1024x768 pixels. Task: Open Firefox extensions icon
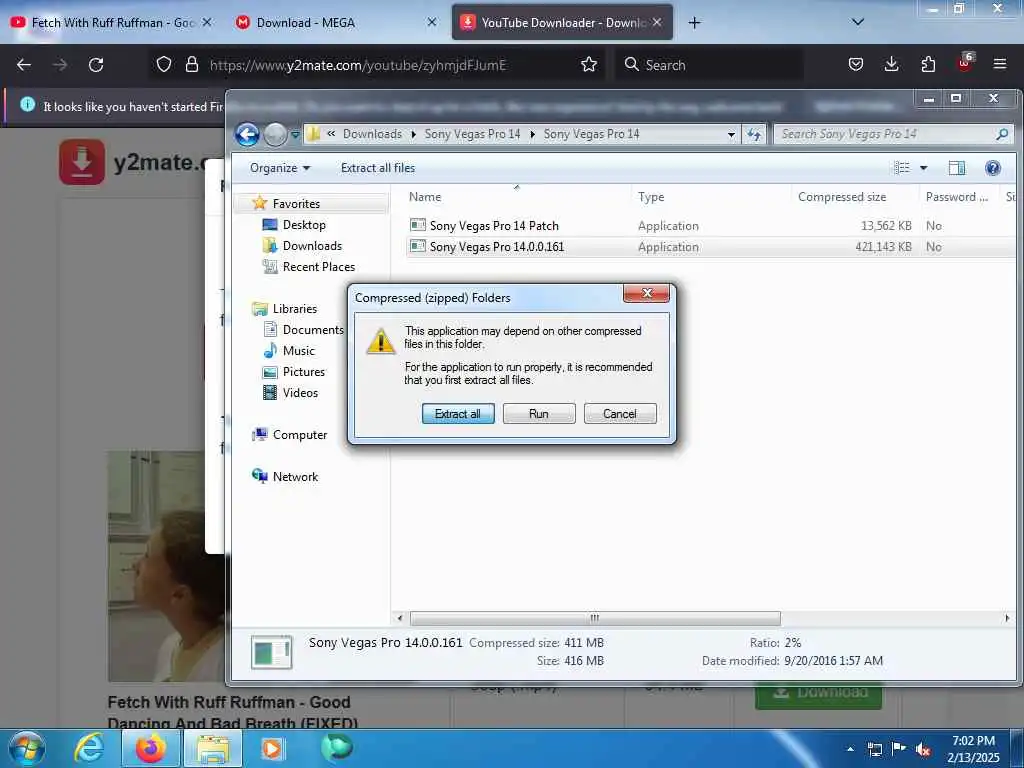(928, 65)
